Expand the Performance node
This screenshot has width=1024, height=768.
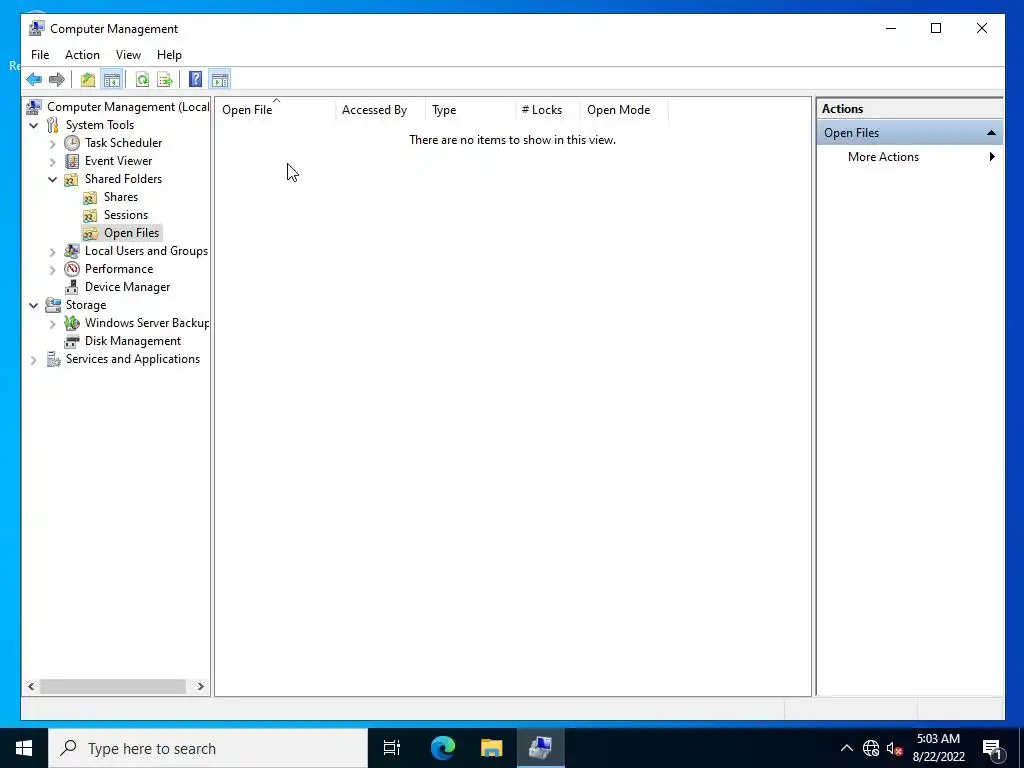pos(53,269)
